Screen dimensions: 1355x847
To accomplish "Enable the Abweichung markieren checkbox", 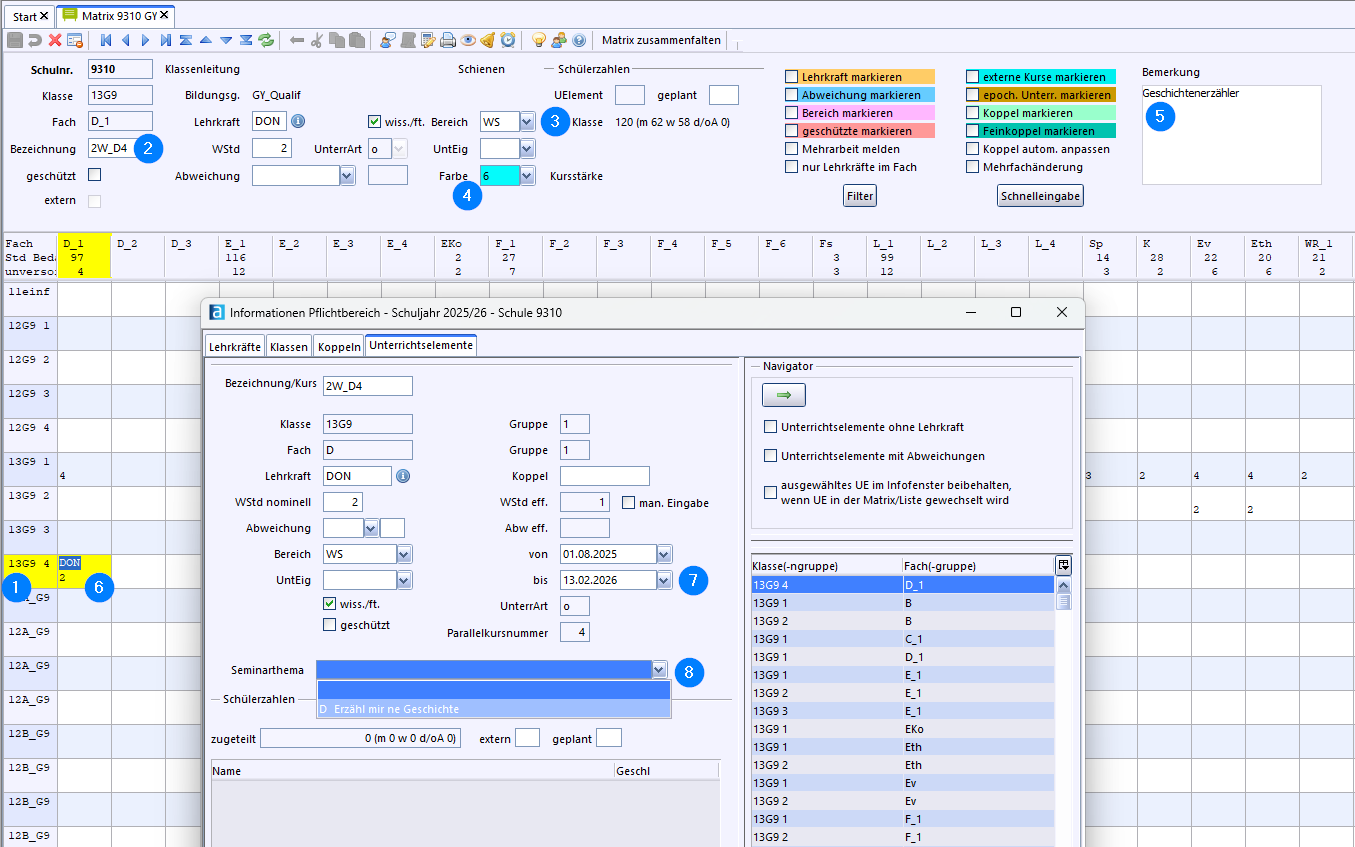I will pyautogui.click(x=791, y=95).
